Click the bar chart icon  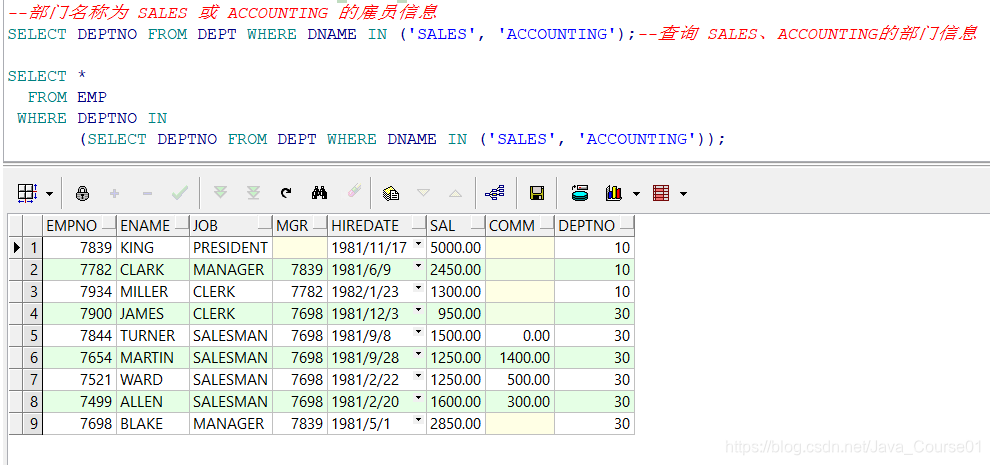tap(614, 193)
